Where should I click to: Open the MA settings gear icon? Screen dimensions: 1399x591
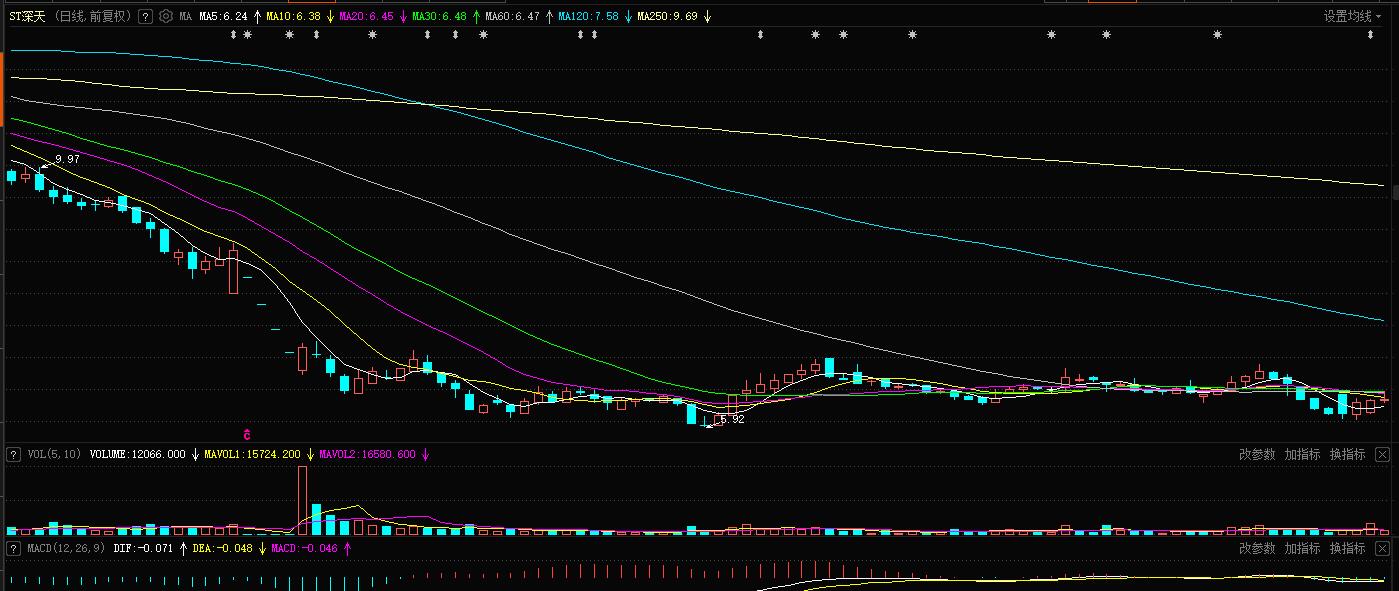point(166,17)
